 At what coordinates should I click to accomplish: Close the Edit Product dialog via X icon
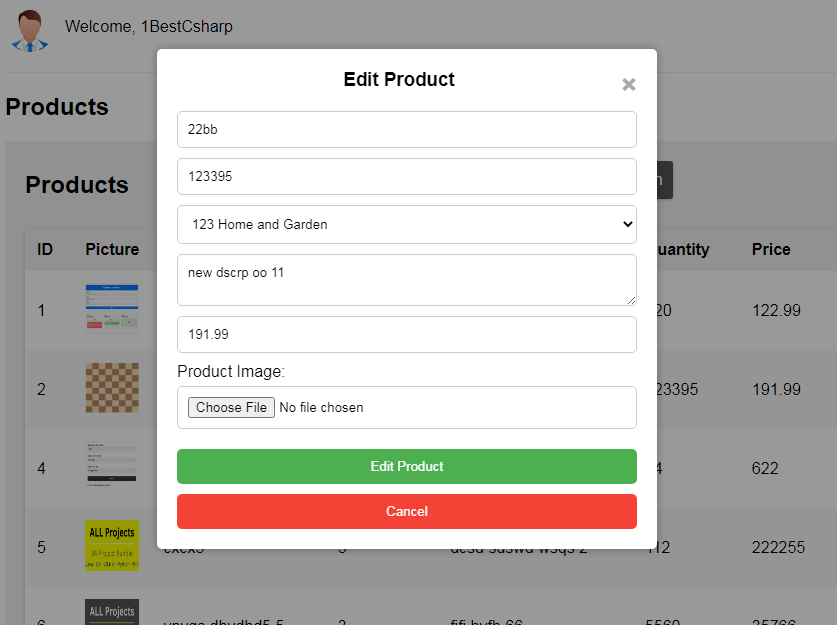(628, 84)
